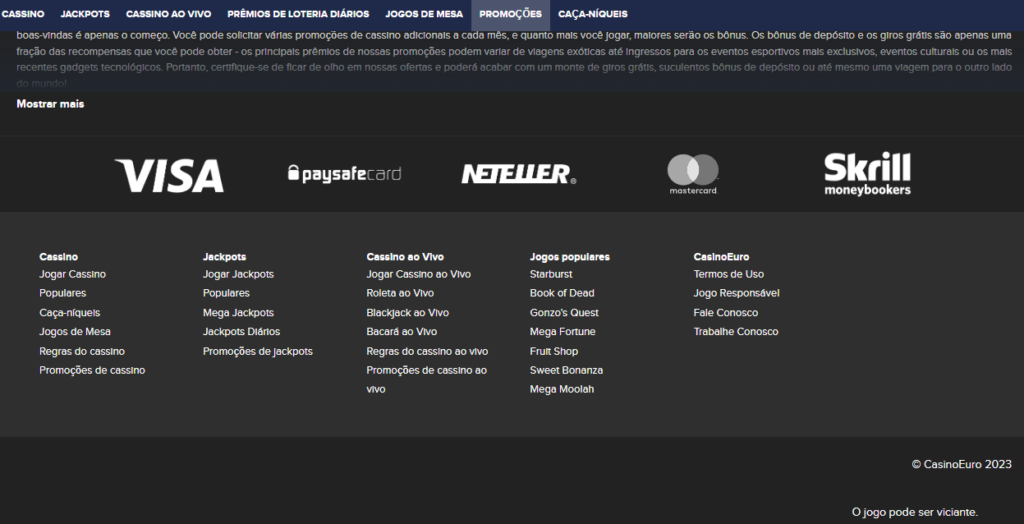This screenshot has width=1024, height=524.
Task: Open PRÊMIOS DE LOTERIA DIÁRIOS menu item
Action: tap(298, 14)
